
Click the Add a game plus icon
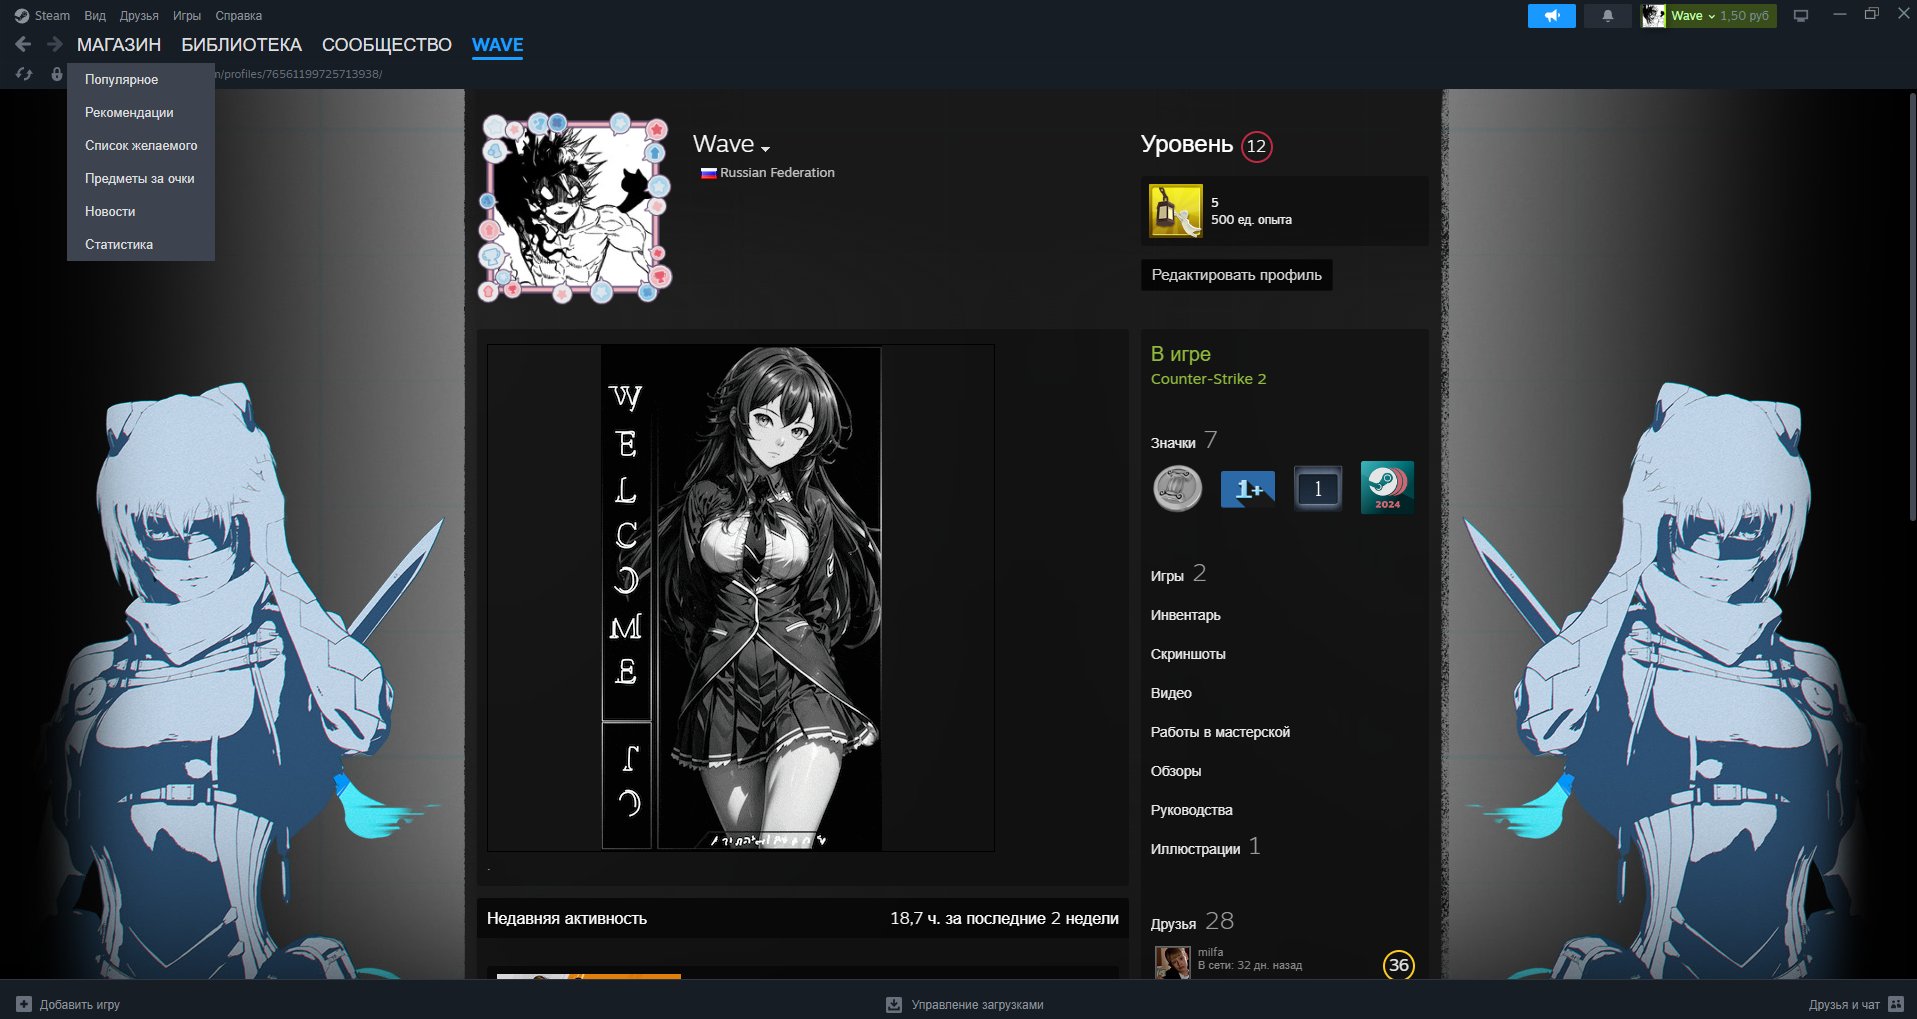click(24, 1004)
